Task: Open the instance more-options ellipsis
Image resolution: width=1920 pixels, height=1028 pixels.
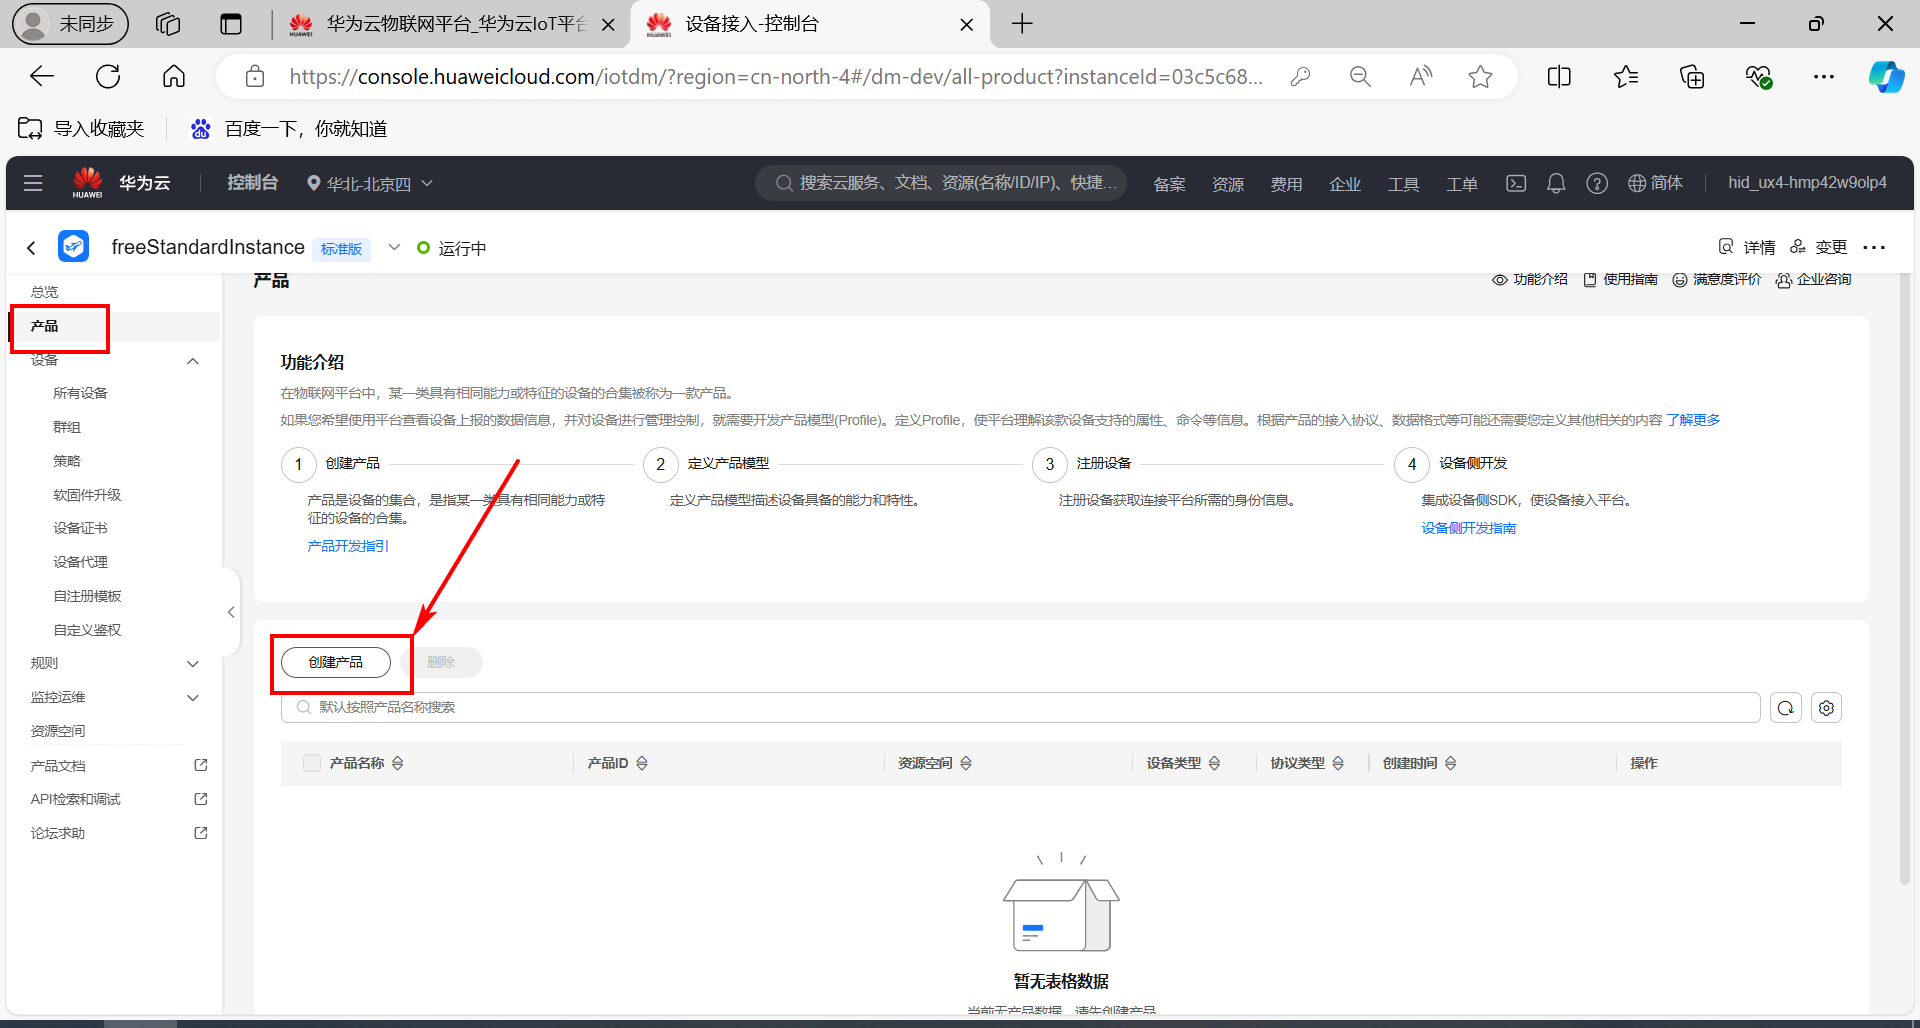Action: (1874, 247)
